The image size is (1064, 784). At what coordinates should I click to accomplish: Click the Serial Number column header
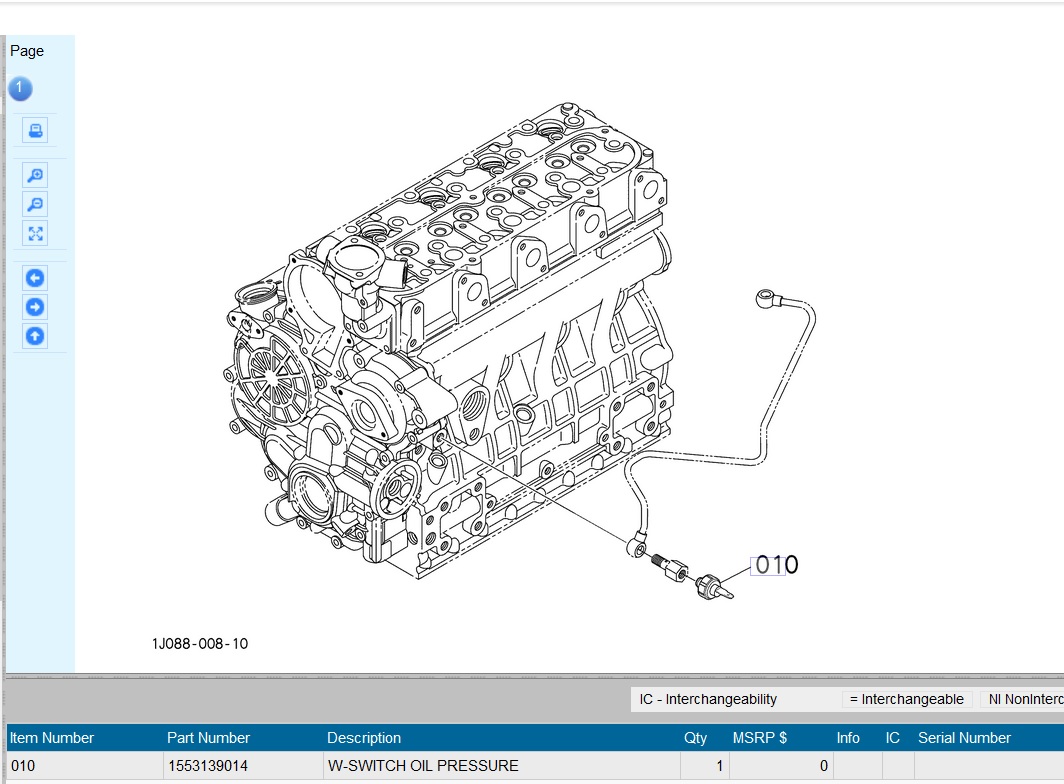[x=964, y=738]
